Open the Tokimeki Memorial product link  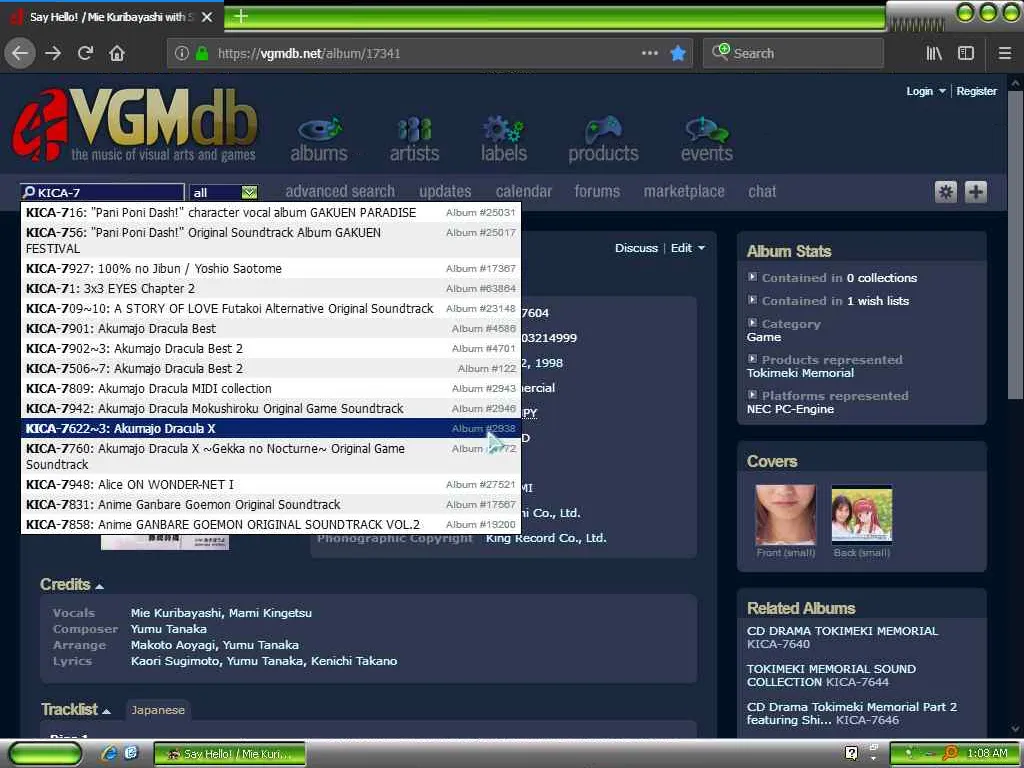click(x=800, y=373)
